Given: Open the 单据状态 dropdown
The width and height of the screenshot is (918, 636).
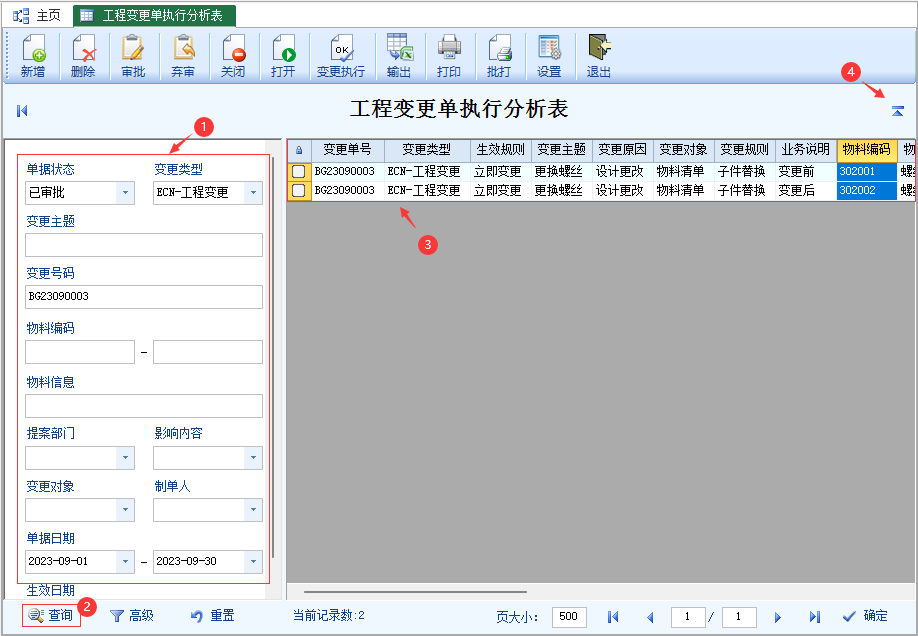Looking at the screenshot, I should click(125, 193).
